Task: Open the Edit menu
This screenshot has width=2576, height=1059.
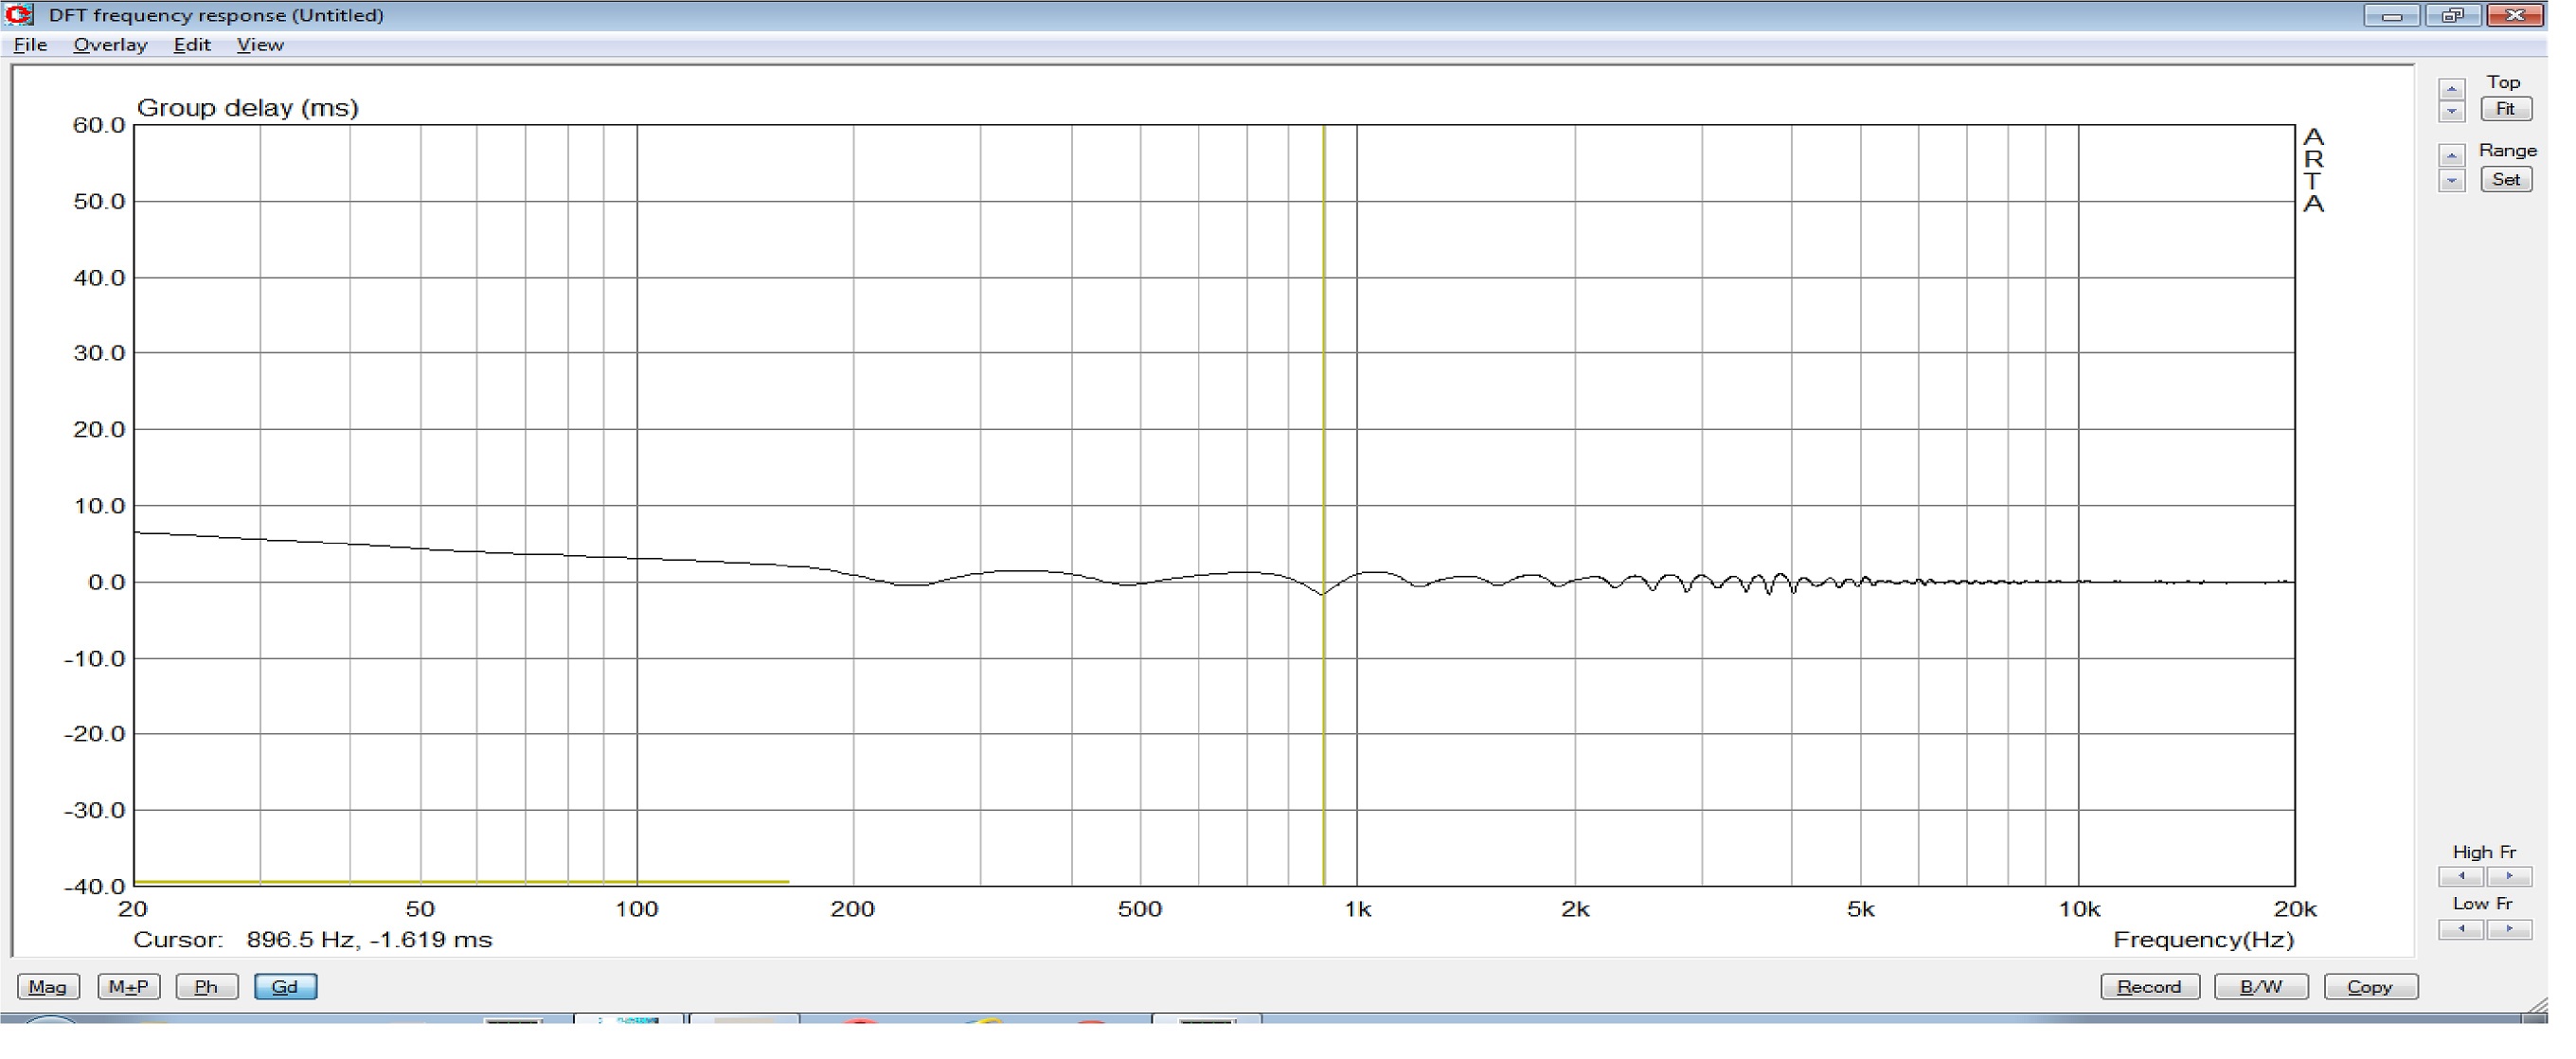Action: (191, 45)
